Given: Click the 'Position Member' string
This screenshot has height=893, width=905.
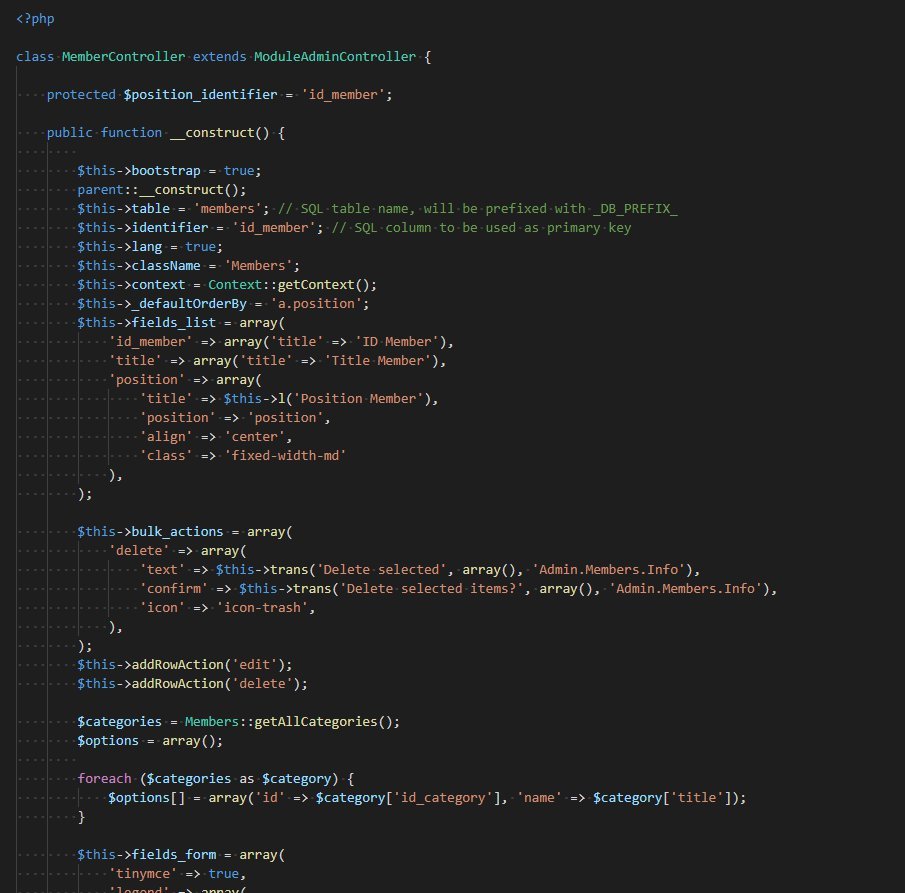Looking at the screenshot, I should click(x=358, y=399).
